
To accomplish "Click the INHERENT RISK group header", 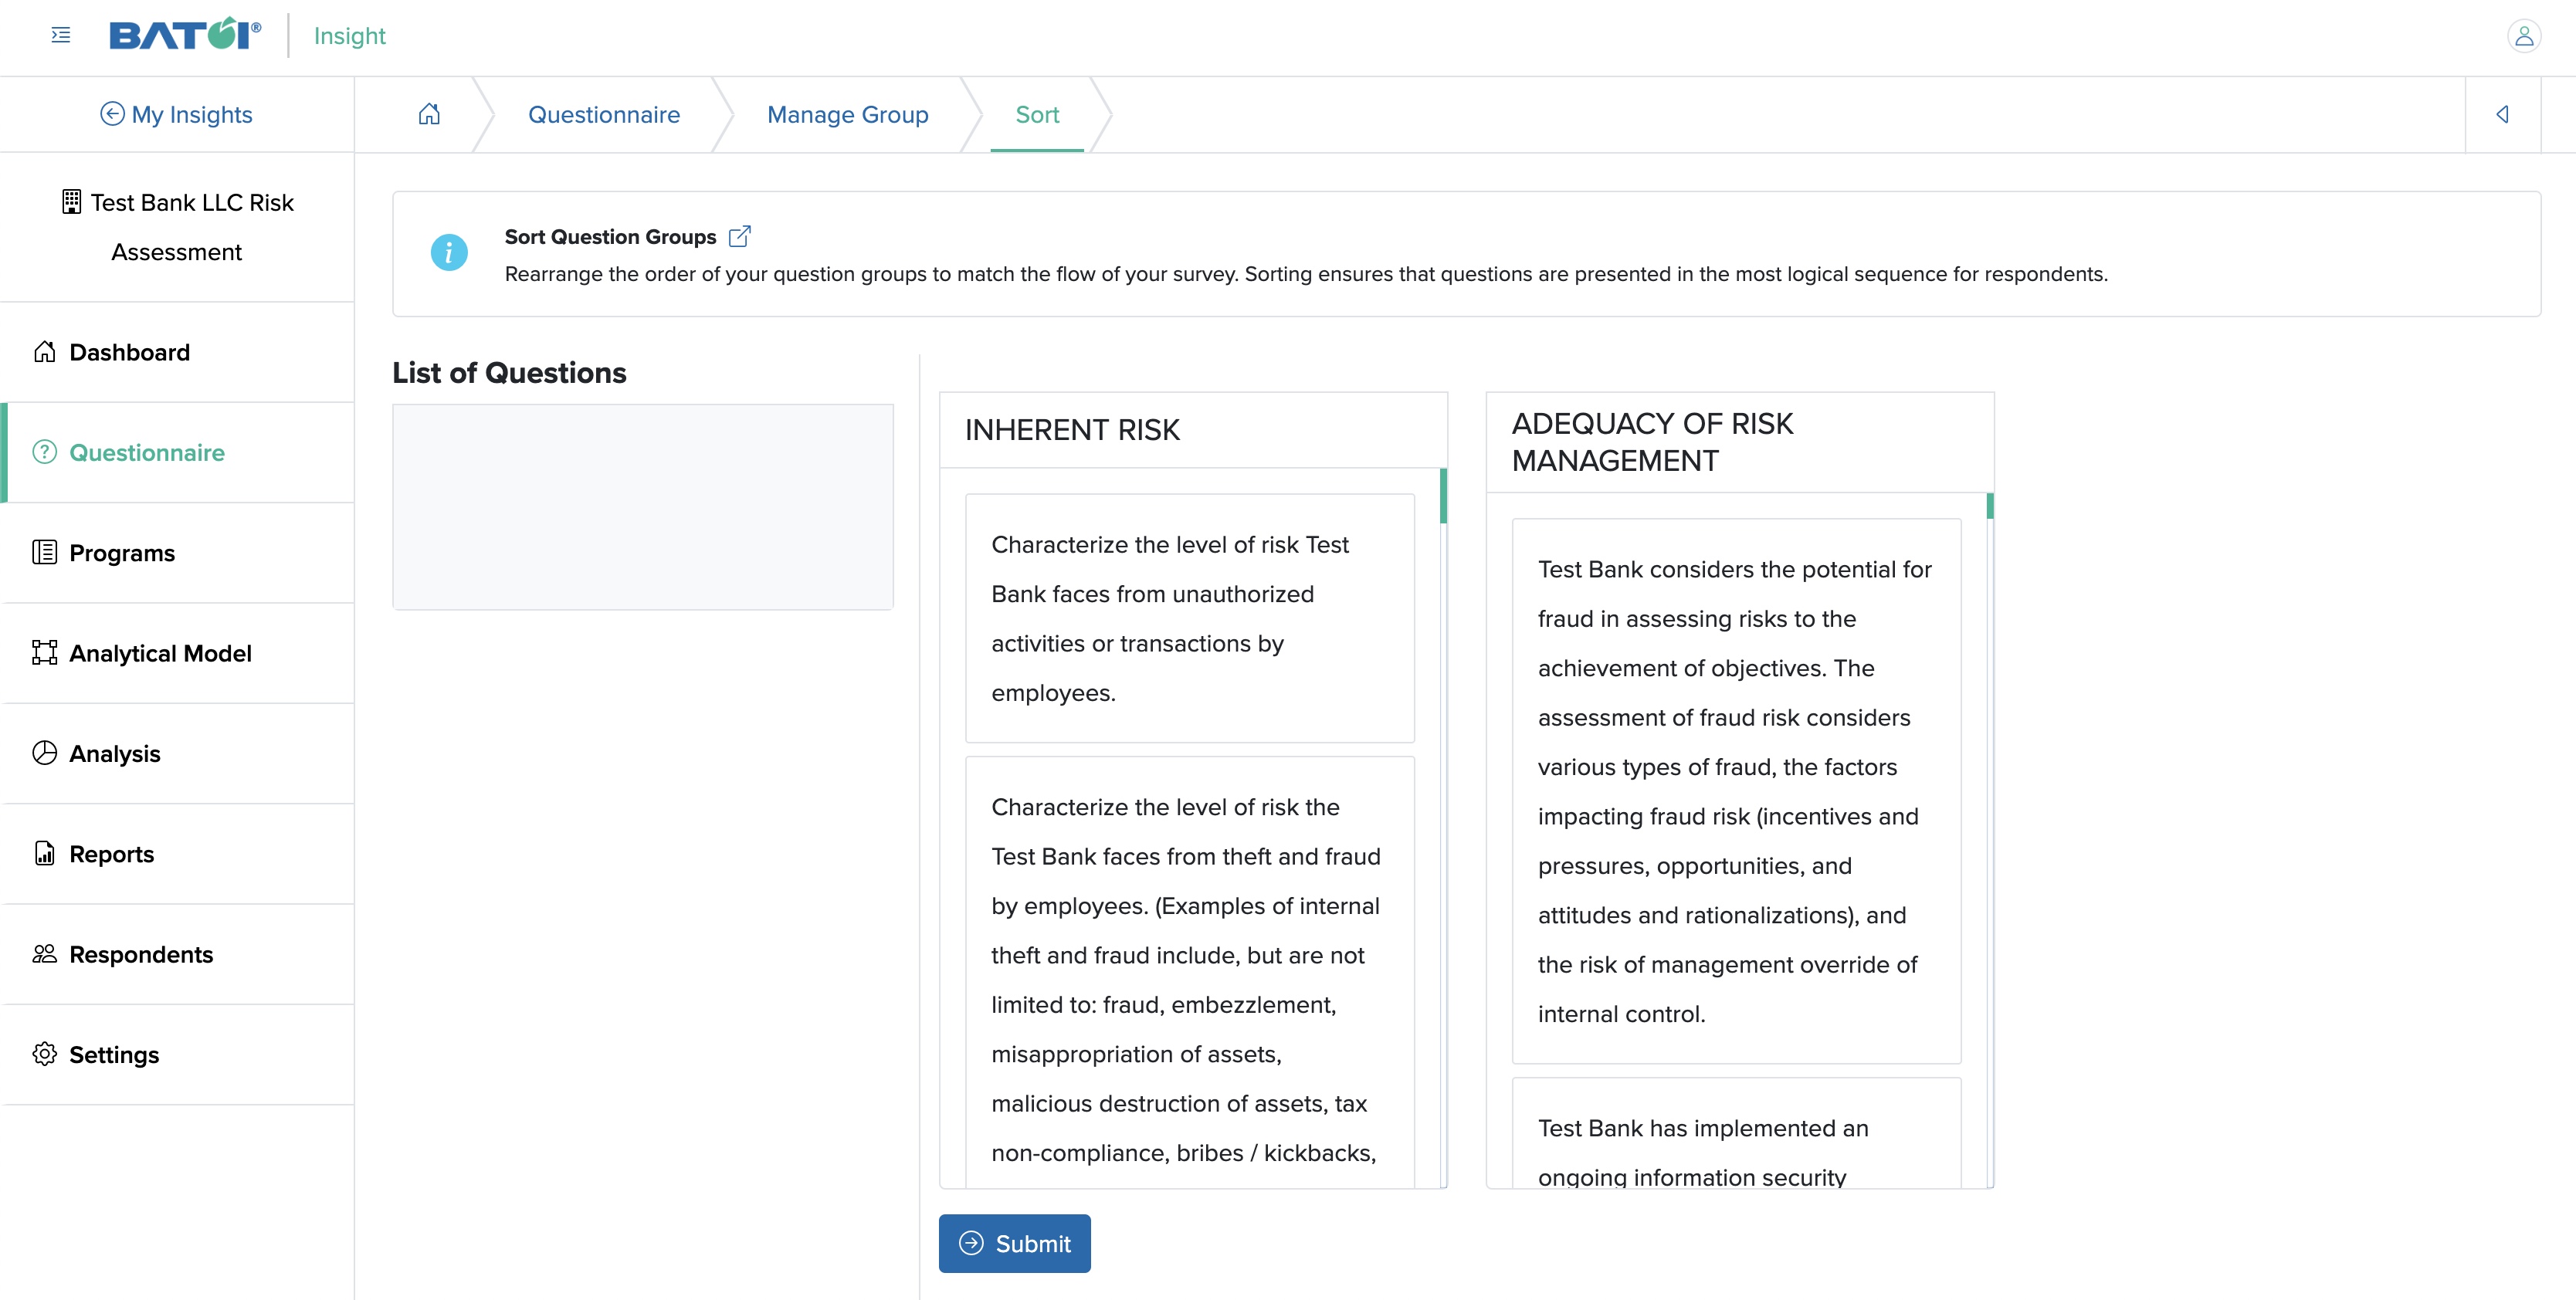I will (1193, 430).
